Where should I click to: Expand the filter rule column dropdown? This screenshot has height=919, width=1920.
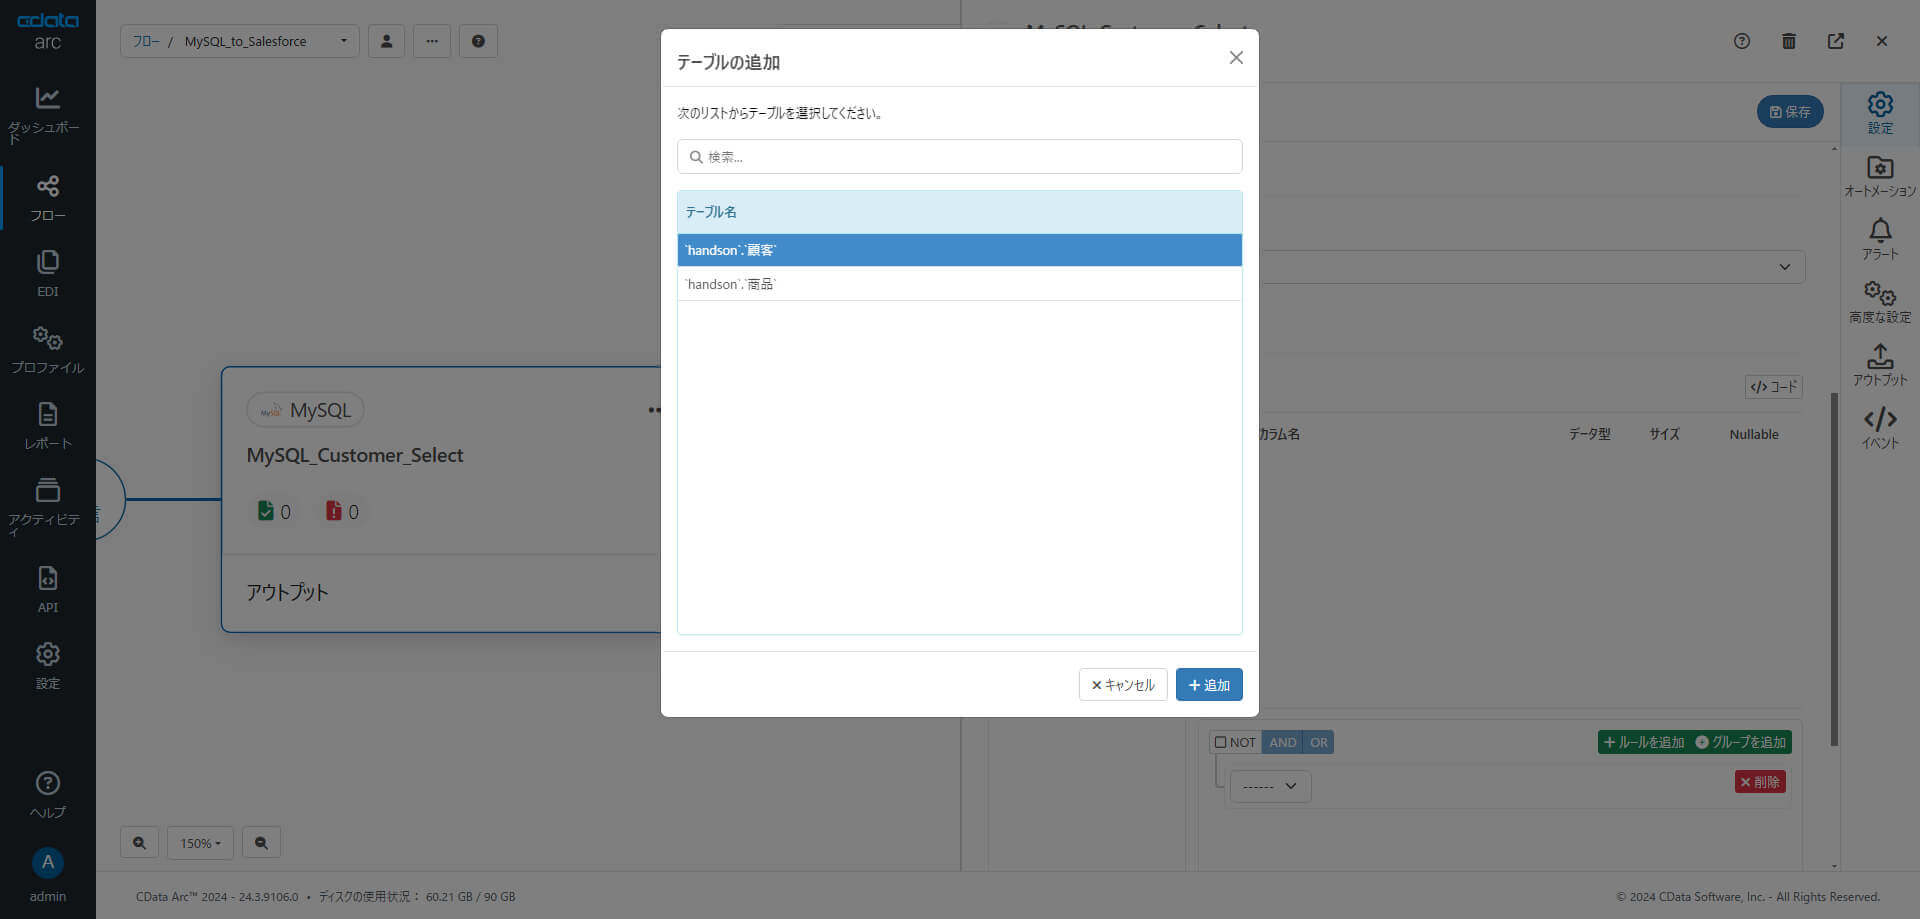click(1270, 786)
